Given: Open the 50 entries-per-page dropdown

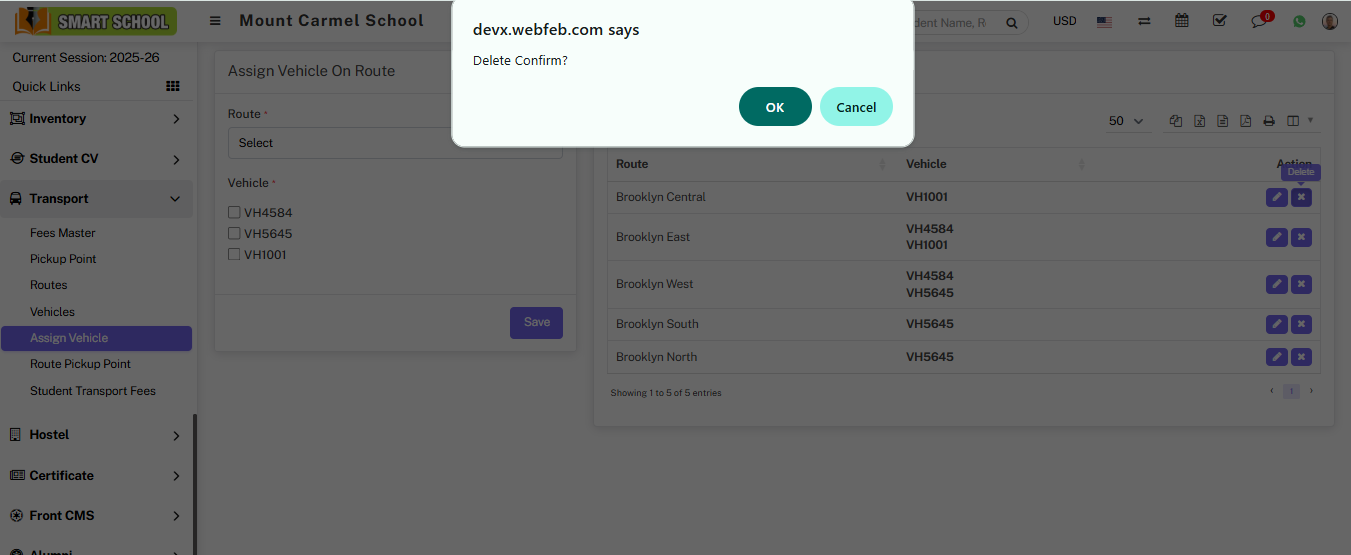Looking at the screenshot, I should pos(1126,121).
